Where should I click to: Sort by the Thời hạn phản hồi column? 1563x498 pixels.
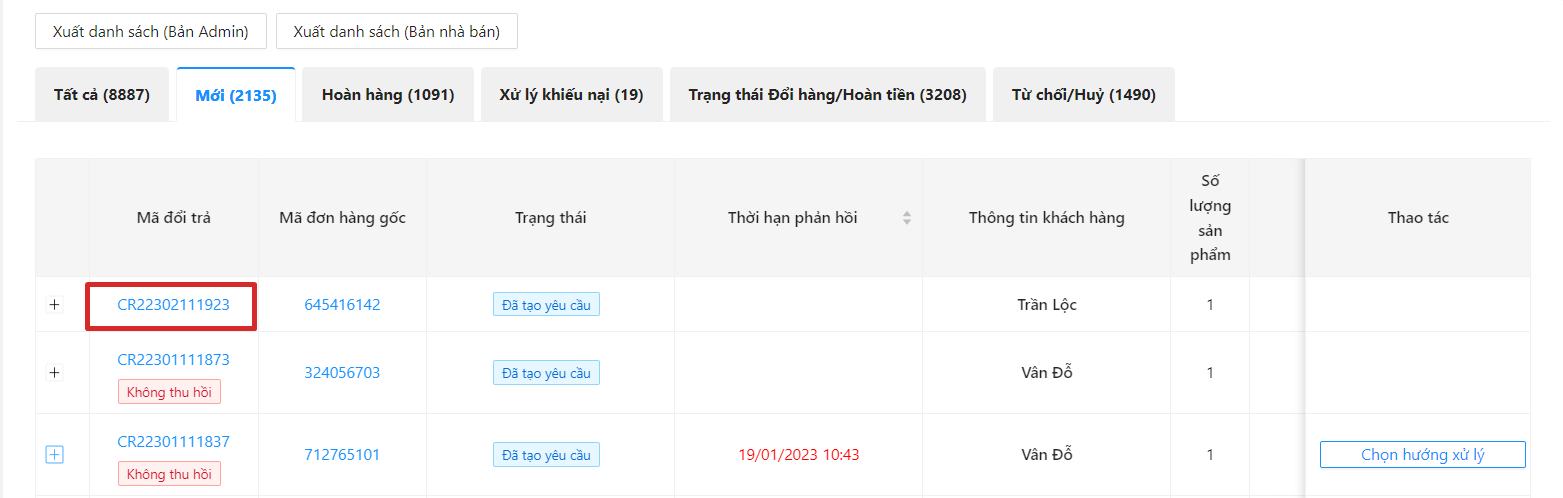click(907, 218)
